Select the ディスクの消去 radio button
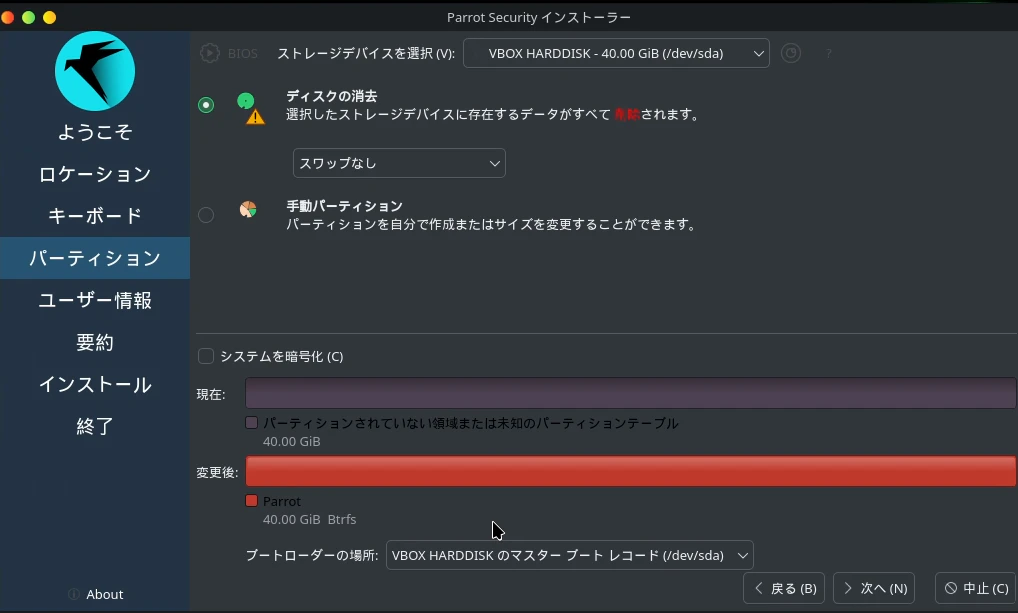1018x613 pixels. tap(206, 105)
